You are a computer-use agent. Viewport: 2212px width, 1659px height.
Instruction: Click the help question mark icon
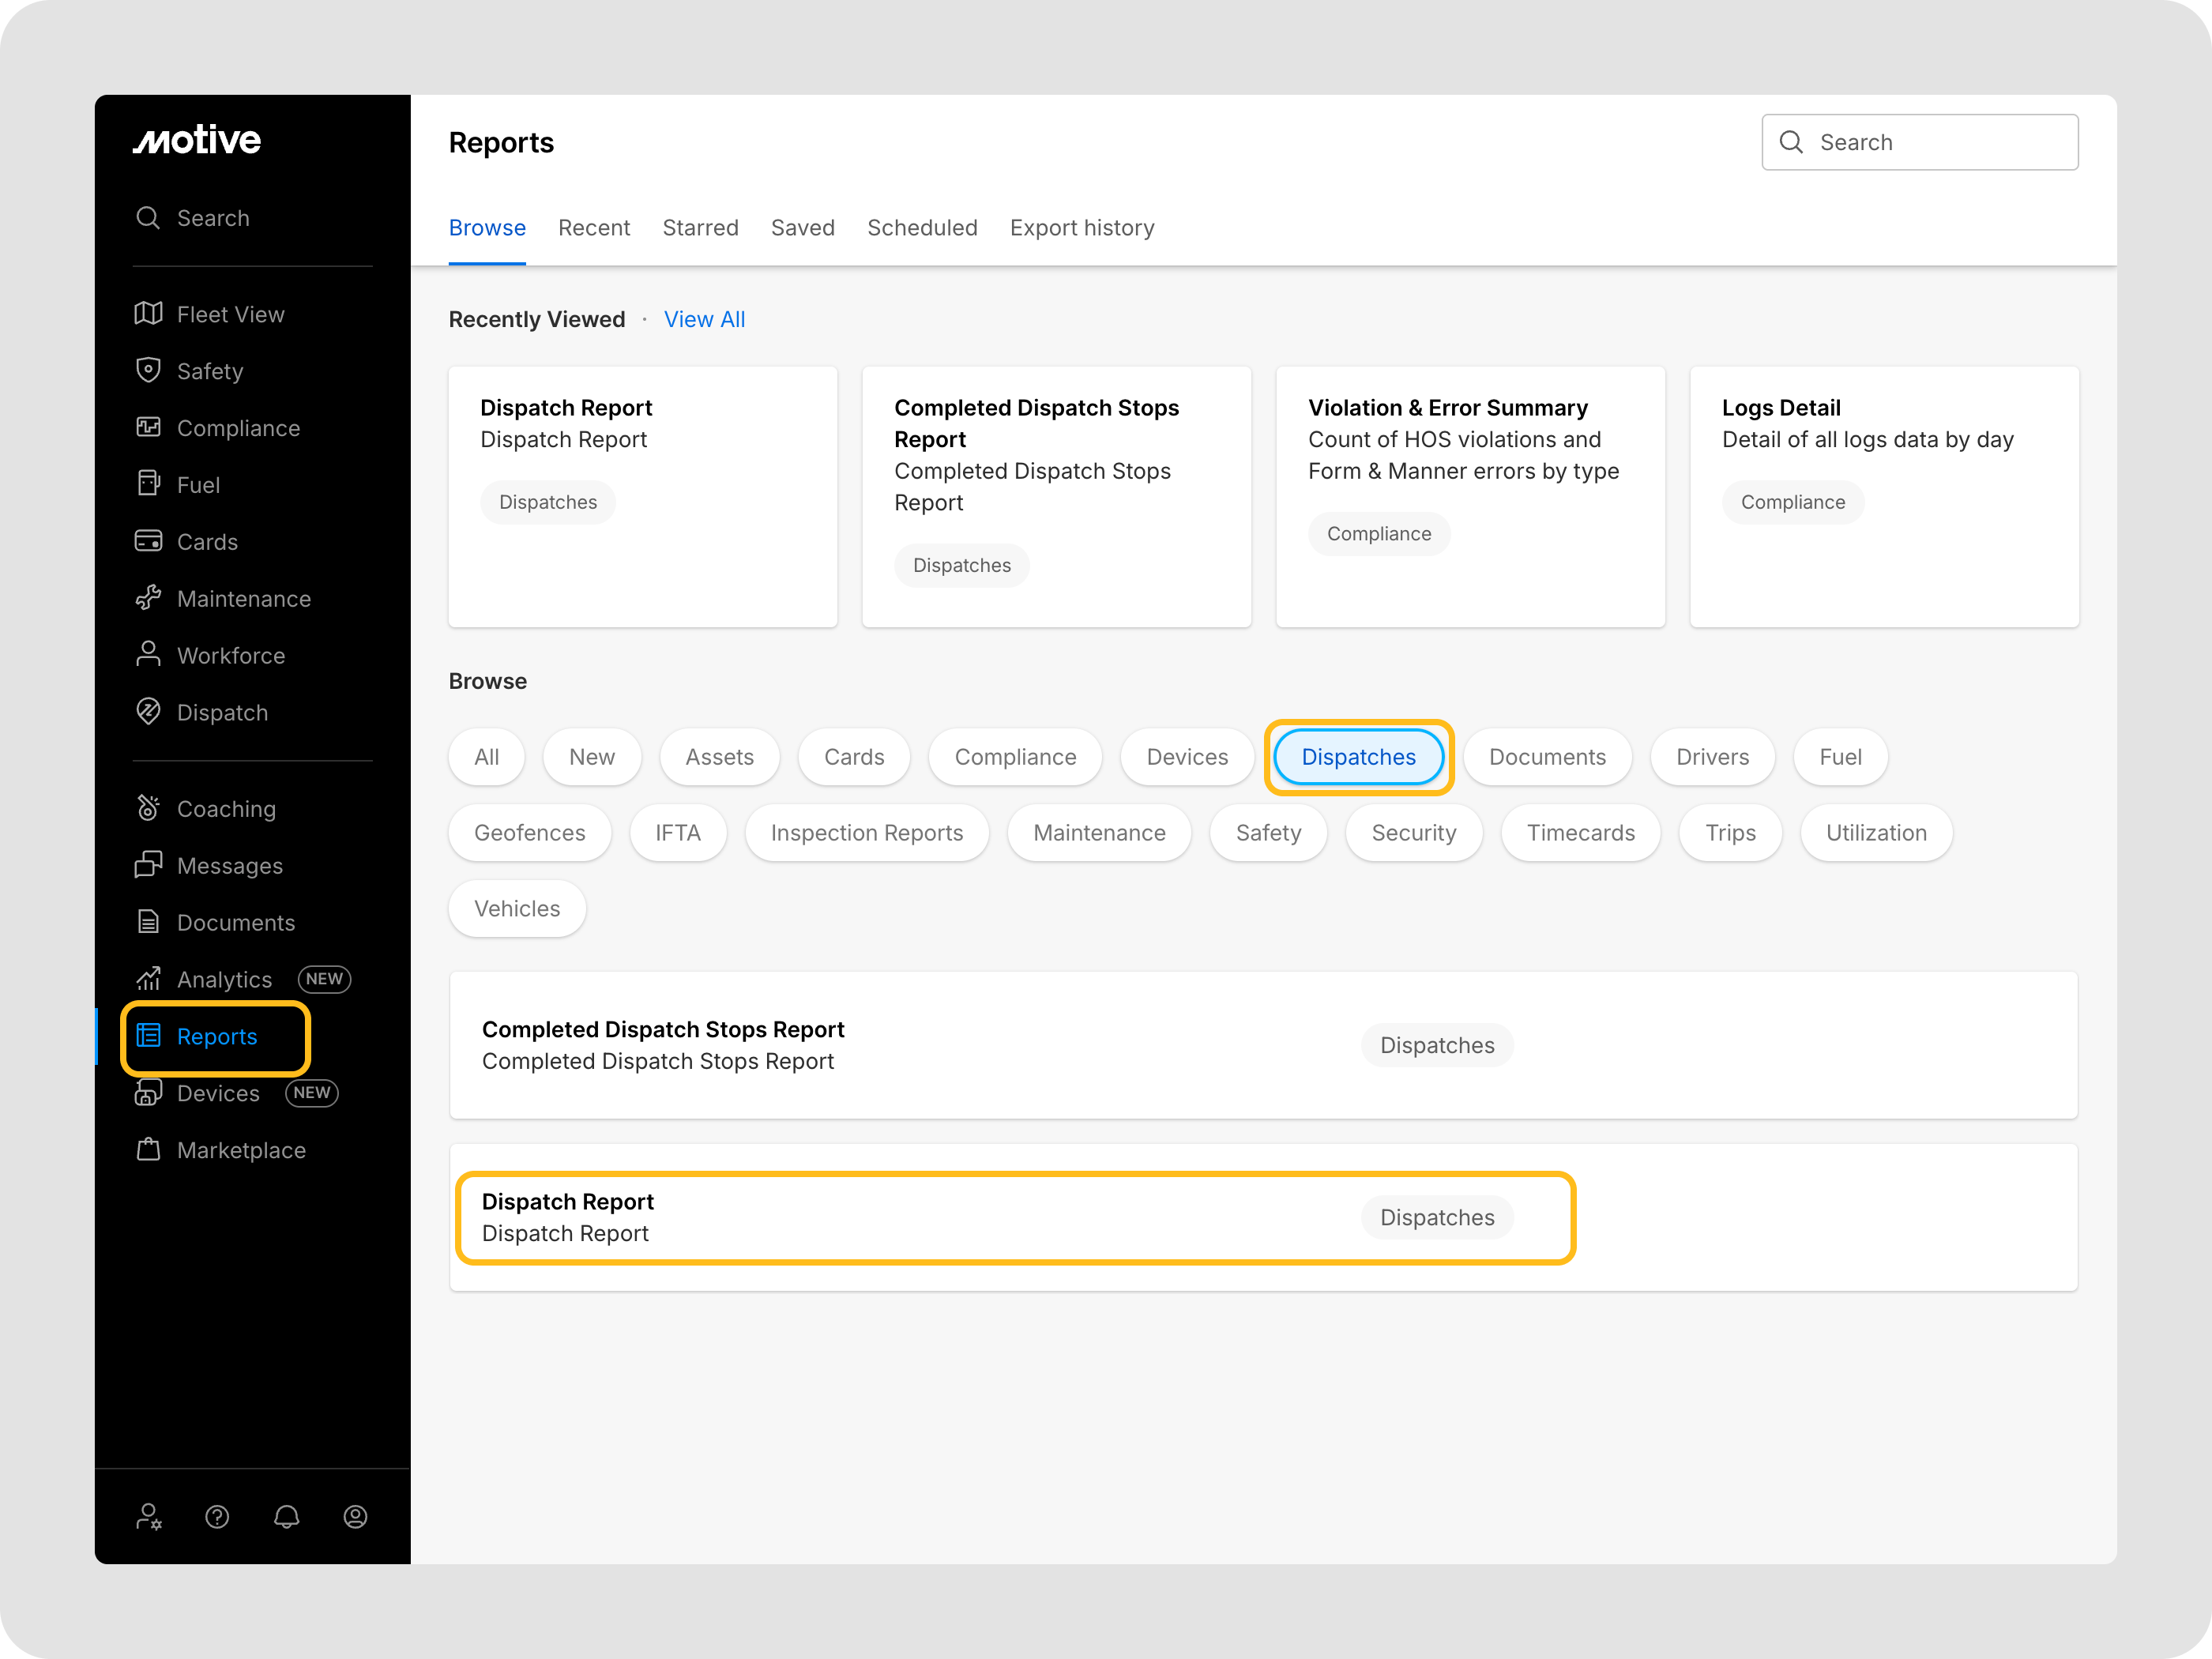pyautogui.click(x=217, y=1517)
